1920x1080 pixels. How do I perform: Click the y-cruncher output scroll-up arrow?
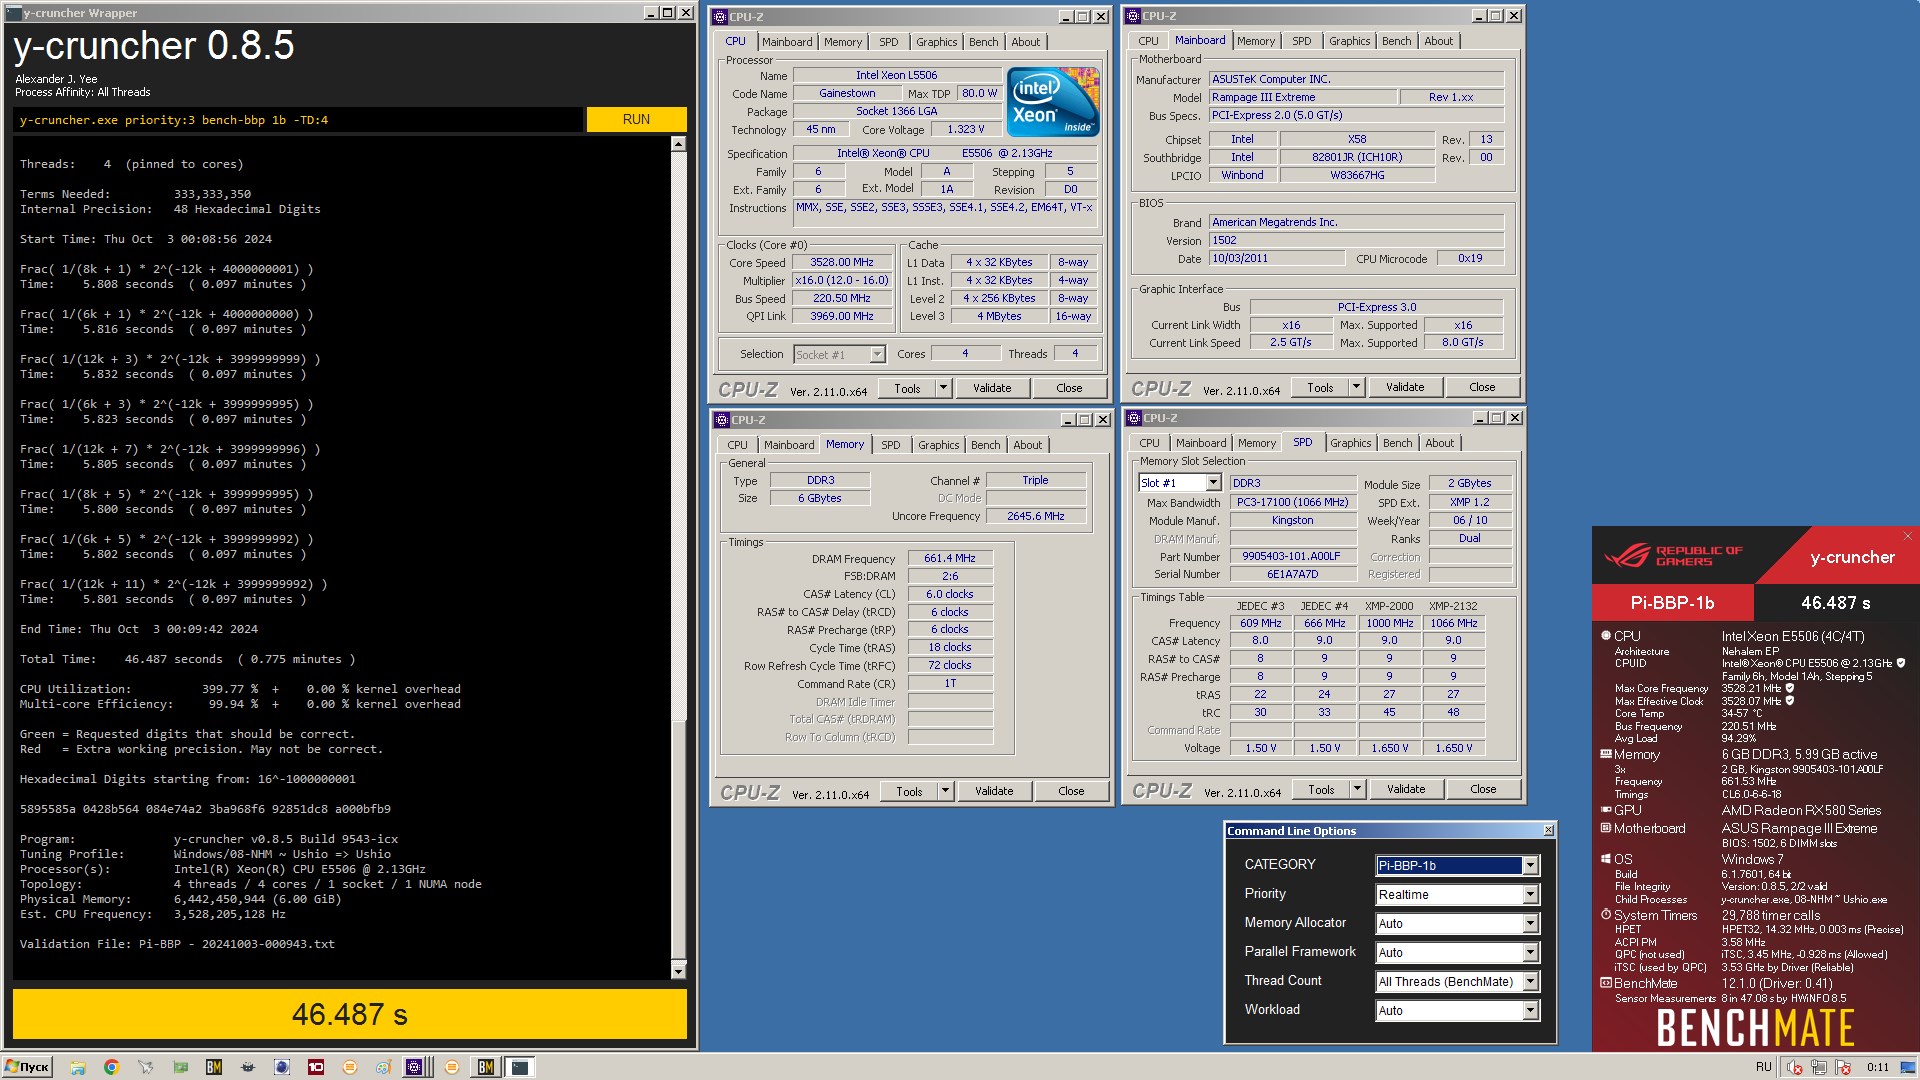coord(678,144)
